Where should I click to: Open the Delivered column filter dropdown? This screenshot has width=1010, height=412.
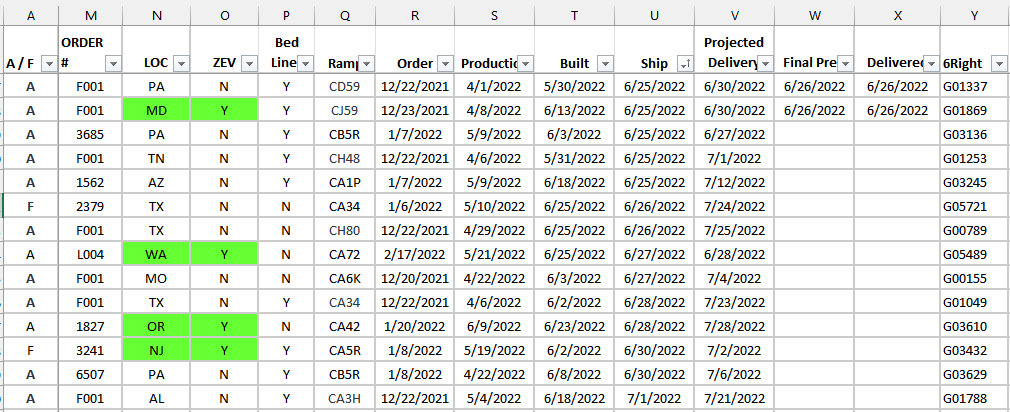pos(931,63)
